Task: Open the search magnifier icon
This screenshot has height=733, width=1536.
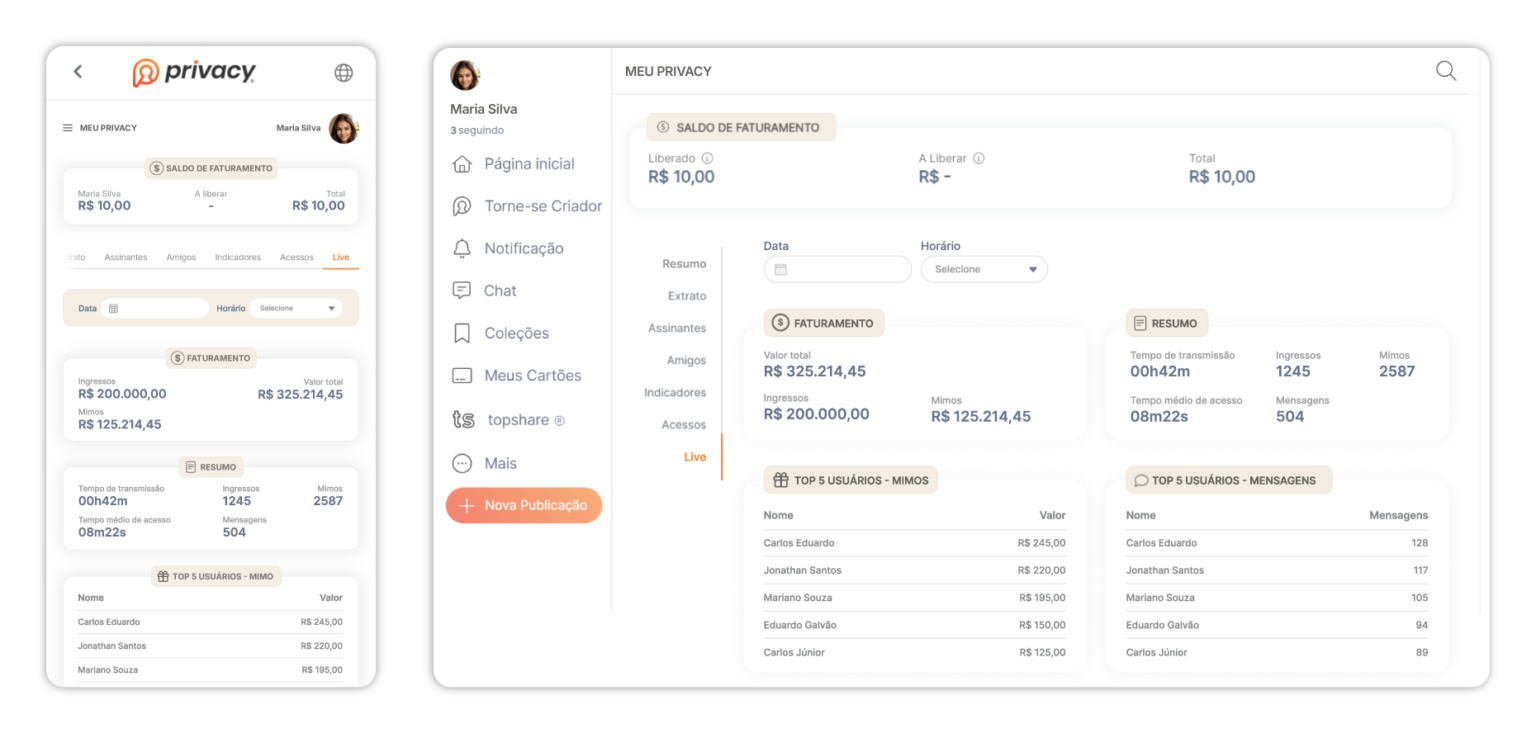Action: coord(1445,71)
